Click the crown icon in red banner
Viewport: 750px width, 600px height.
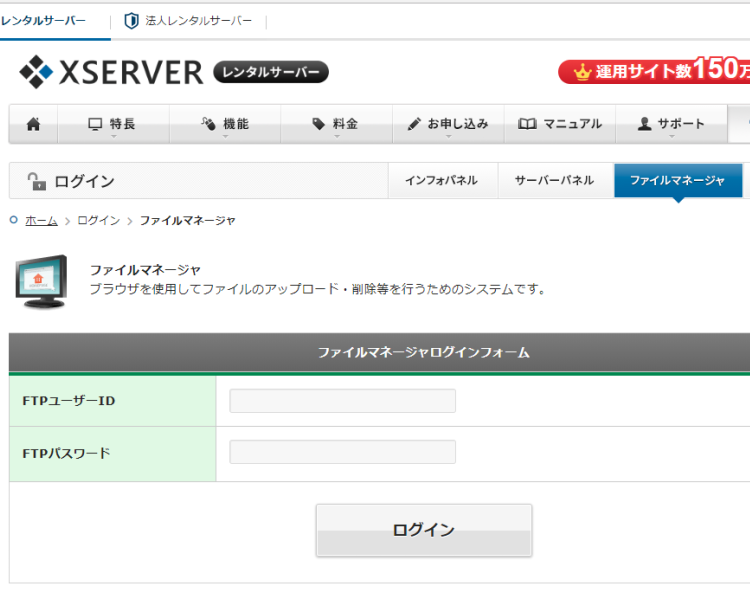pos(582,72)
